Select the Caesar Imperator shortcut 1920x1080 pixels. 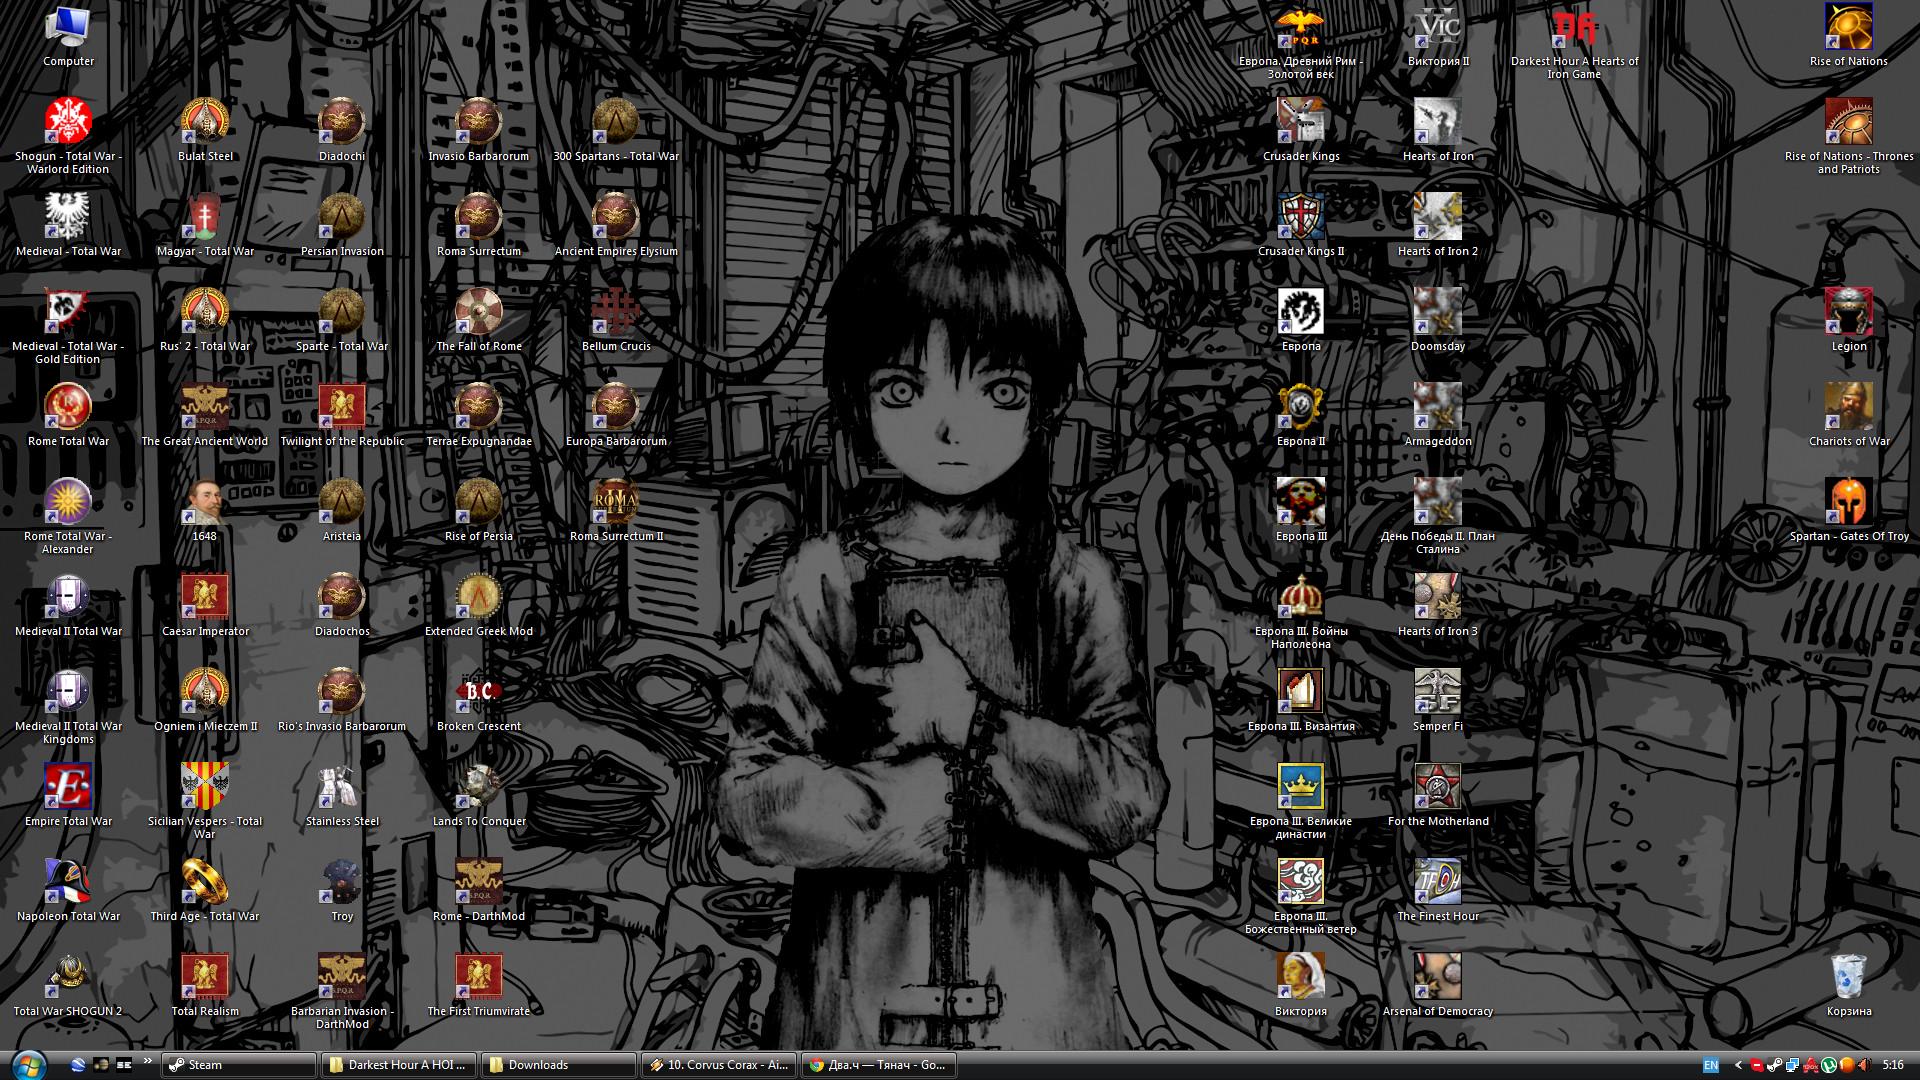205,605
